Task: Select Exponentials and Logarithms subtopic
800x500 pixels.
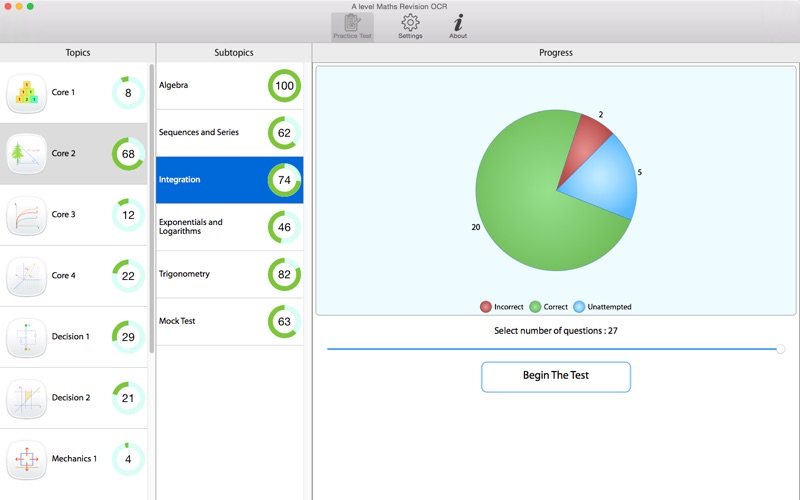Action: [230, 227]
